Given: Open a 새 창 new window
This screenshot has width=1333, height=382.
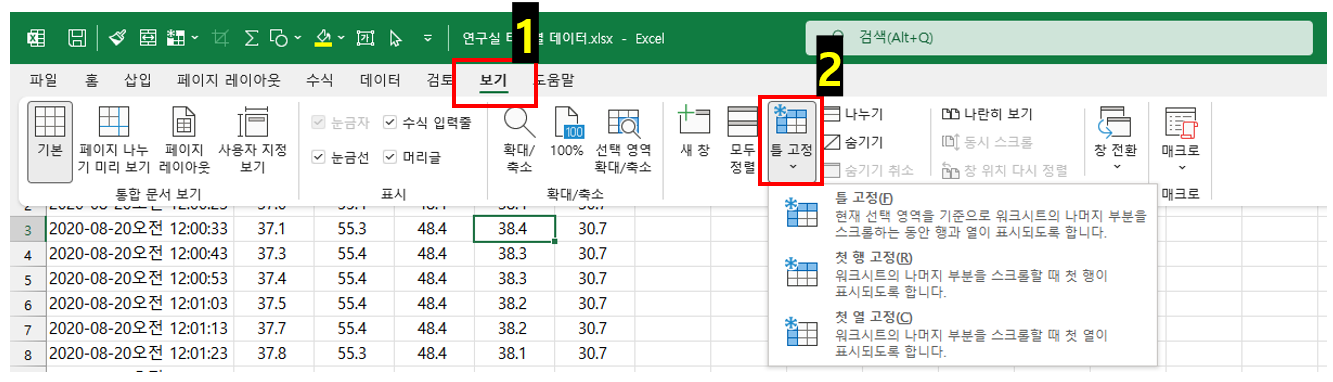Looking at the screenshot, I should (x=694, y=130).
